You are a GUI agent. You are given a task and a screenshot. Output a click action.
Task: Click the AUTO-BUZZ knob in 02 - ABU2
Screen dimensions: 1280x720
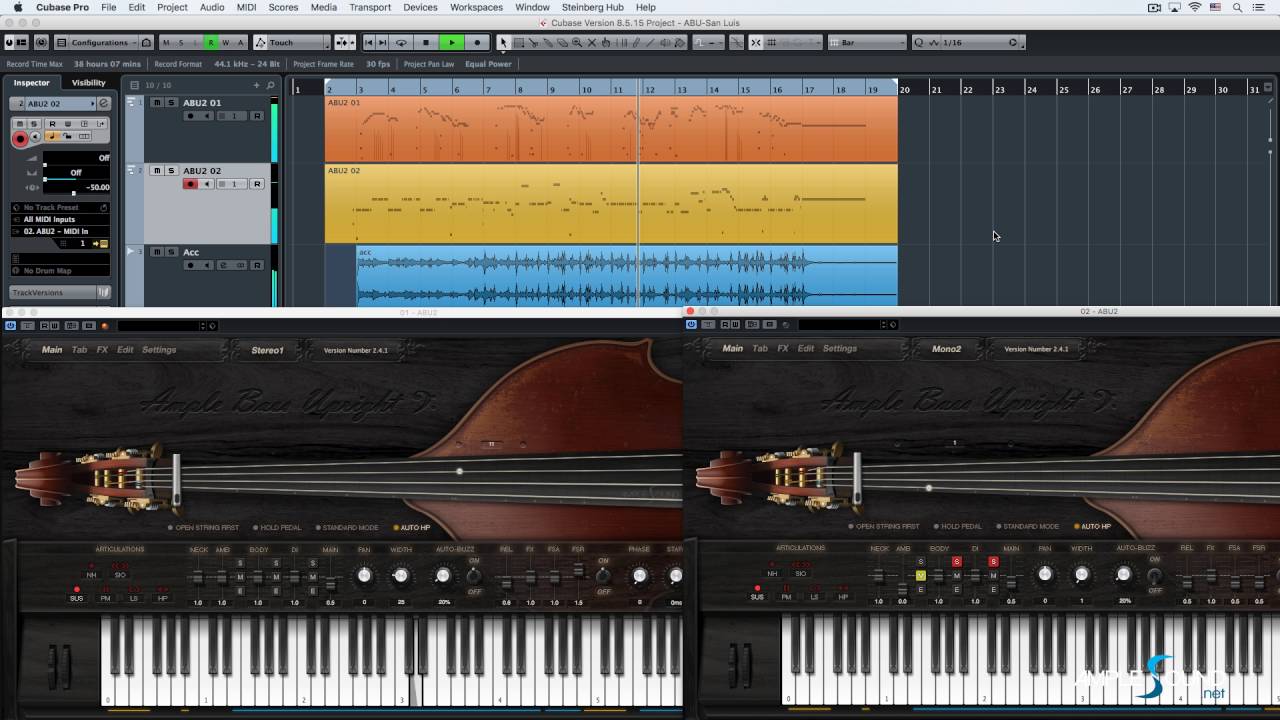click(1123, 574)
